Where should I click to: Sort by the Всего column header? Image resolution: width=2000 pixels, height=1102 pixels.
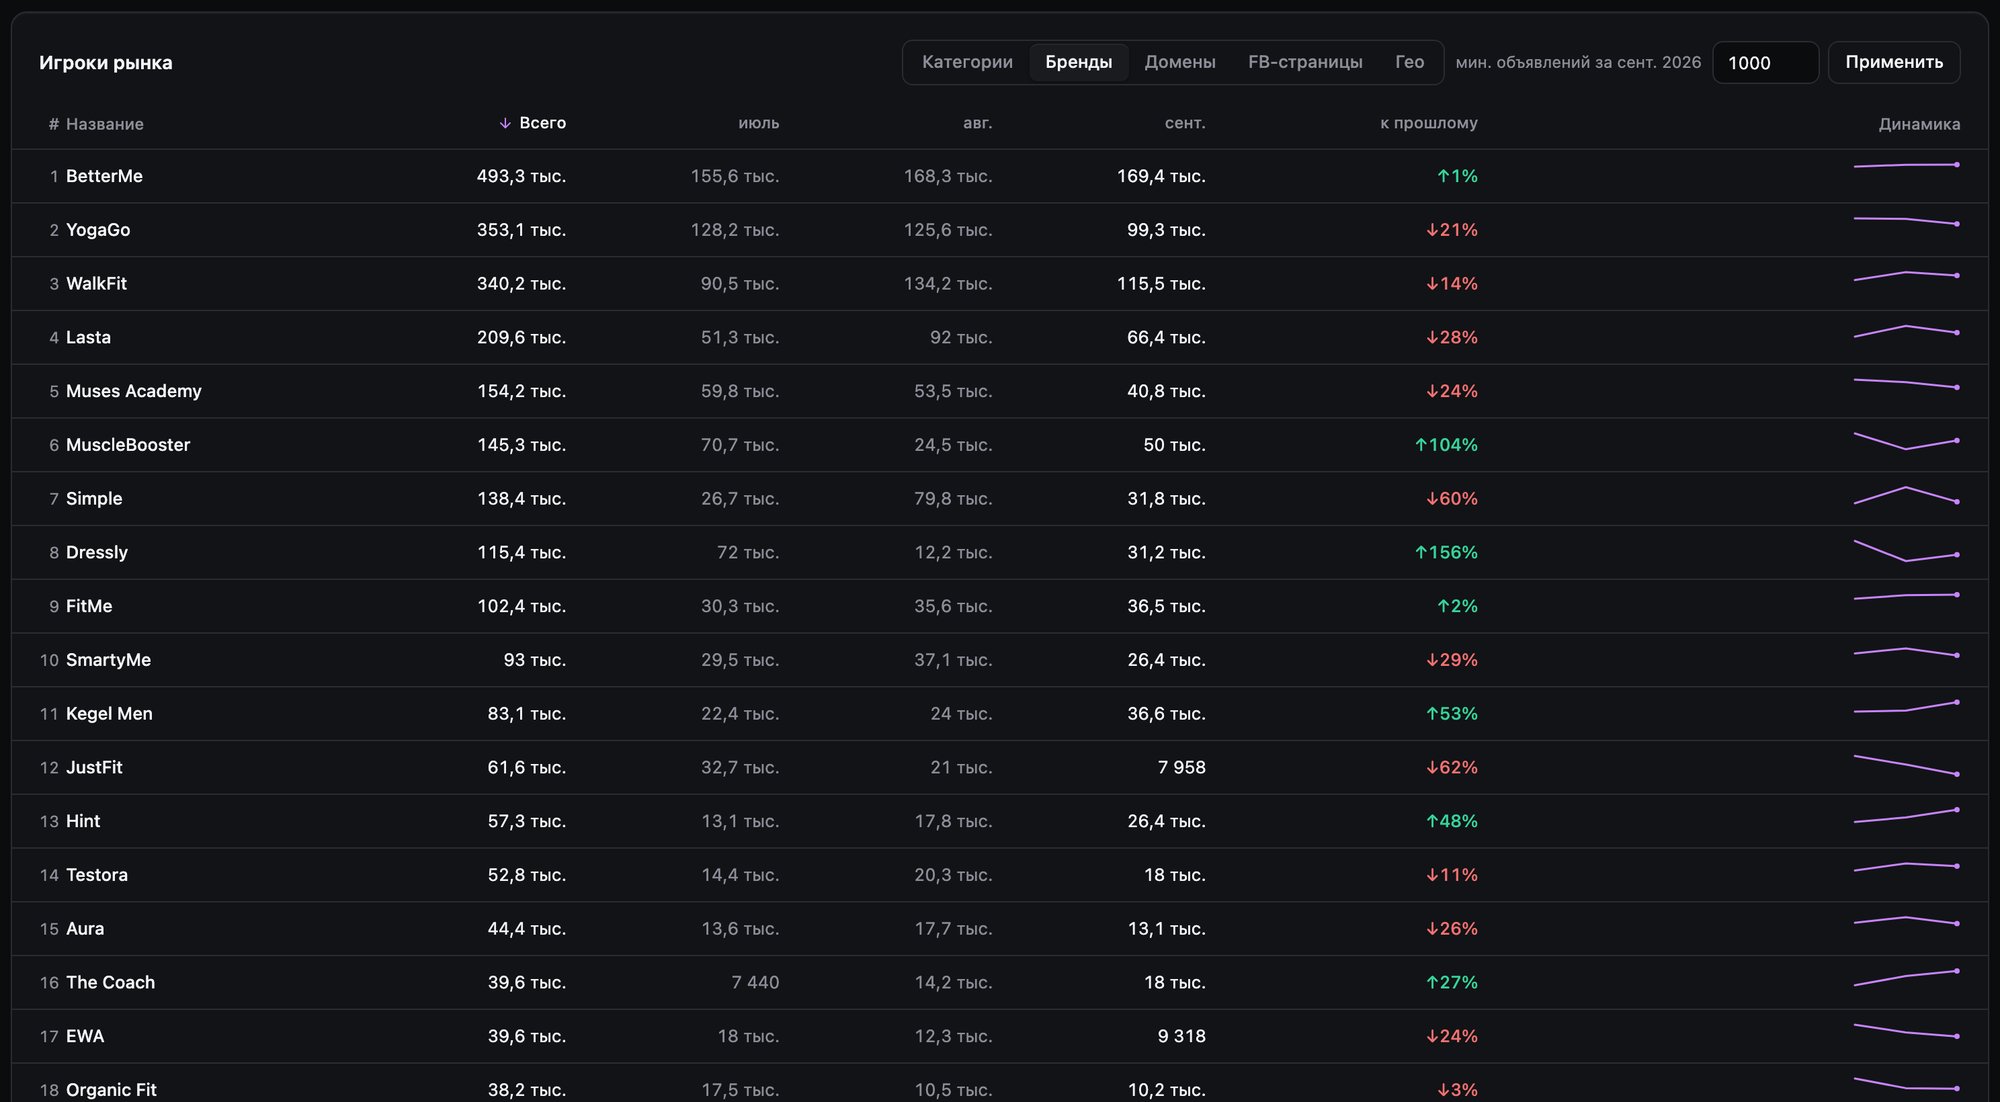click(542, 123)
